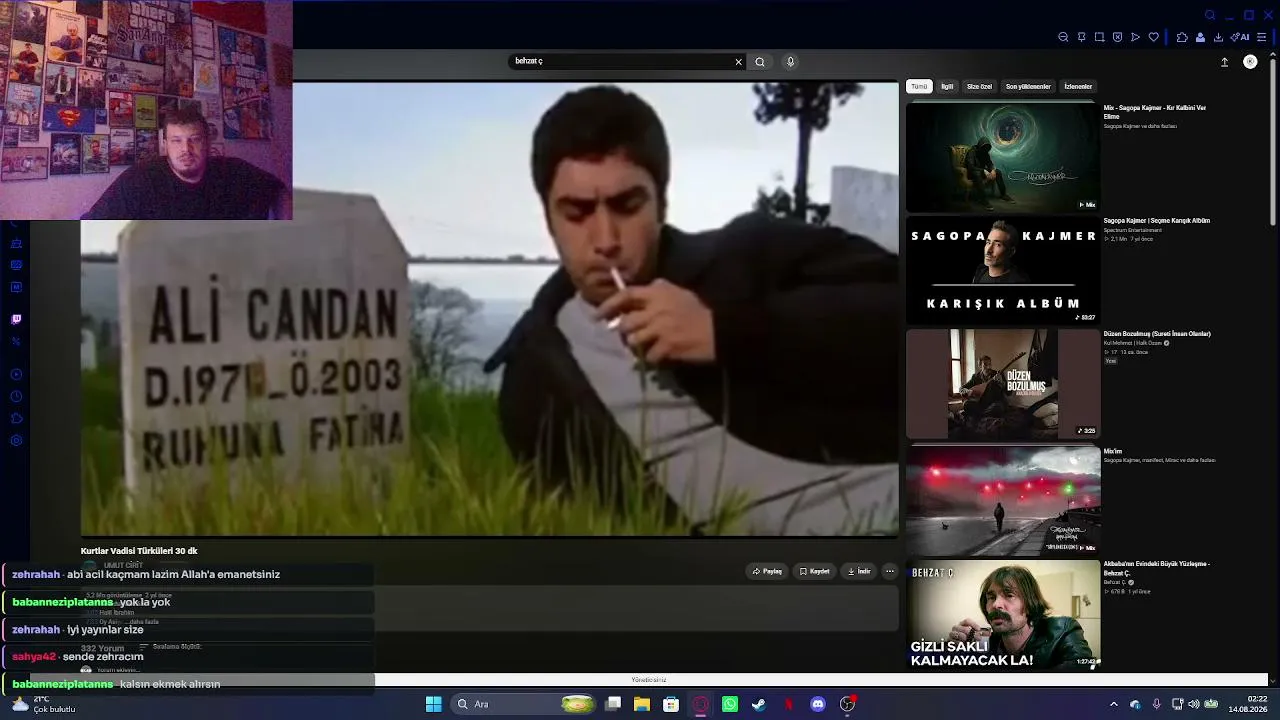This screenshot has width=1280, height=720.
Task: Open Steam from the taskbar
Action: pos(759,704)
